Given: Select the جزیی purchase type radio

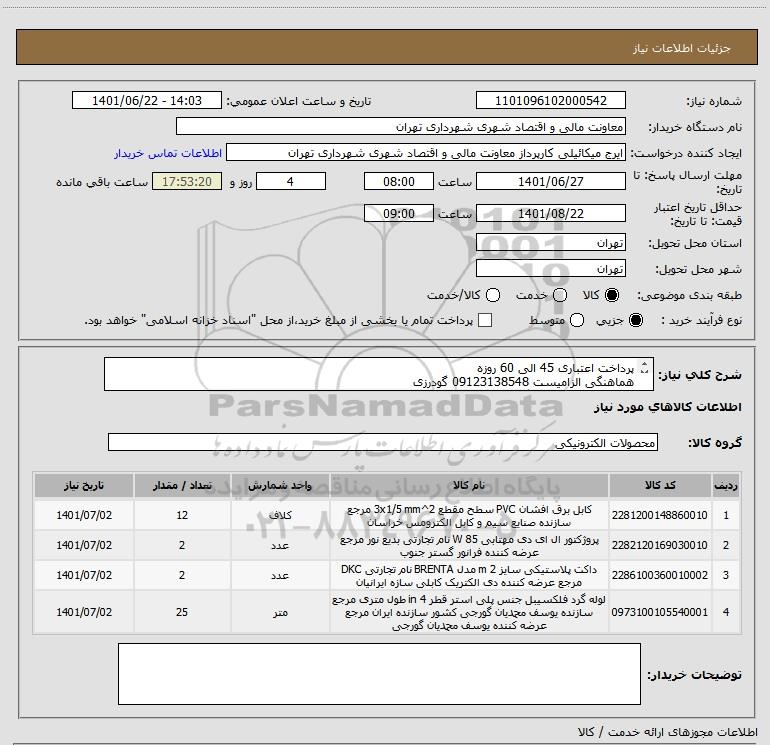Looking at the screenshot, I should point(636,320).
